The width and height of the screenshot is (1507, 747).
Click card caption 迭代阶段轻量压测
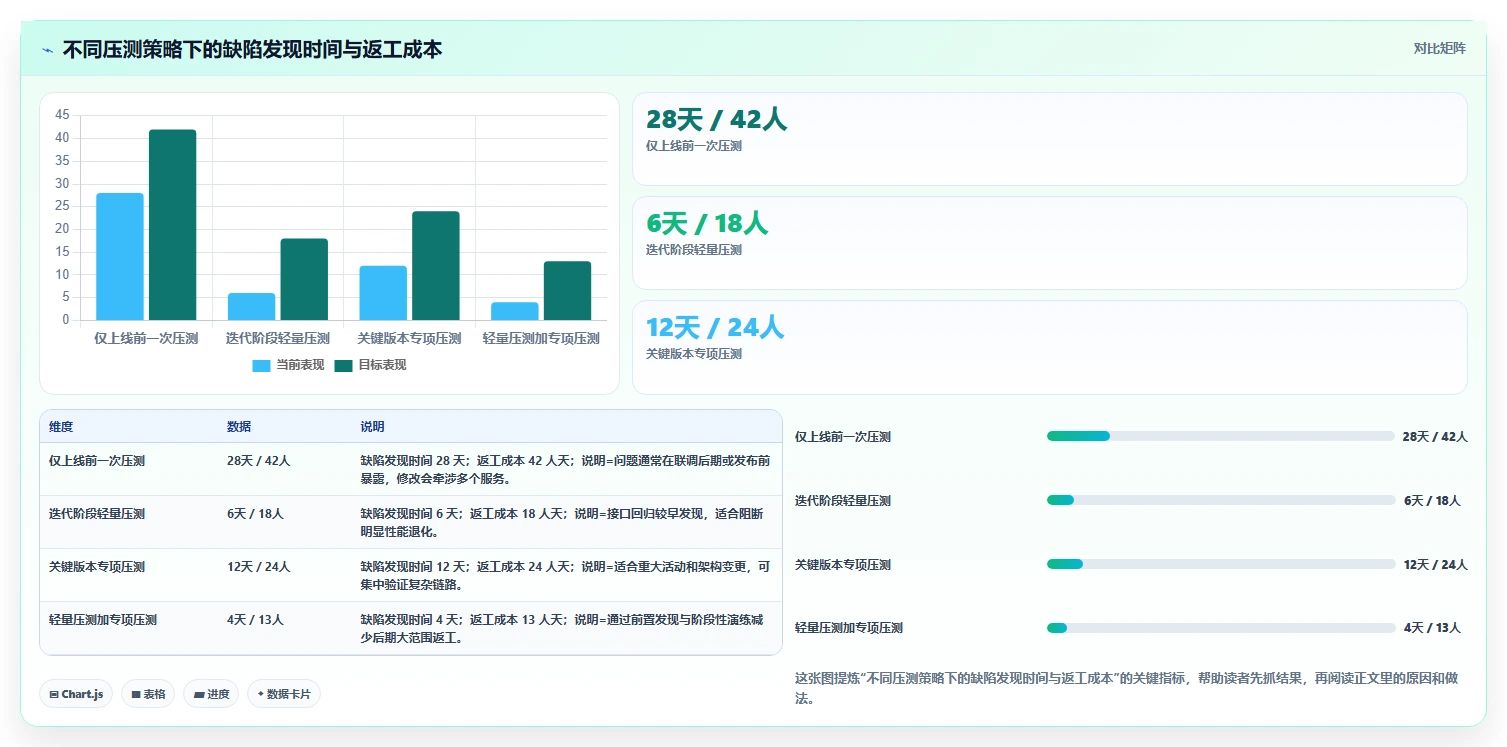[x=694, y=250]
